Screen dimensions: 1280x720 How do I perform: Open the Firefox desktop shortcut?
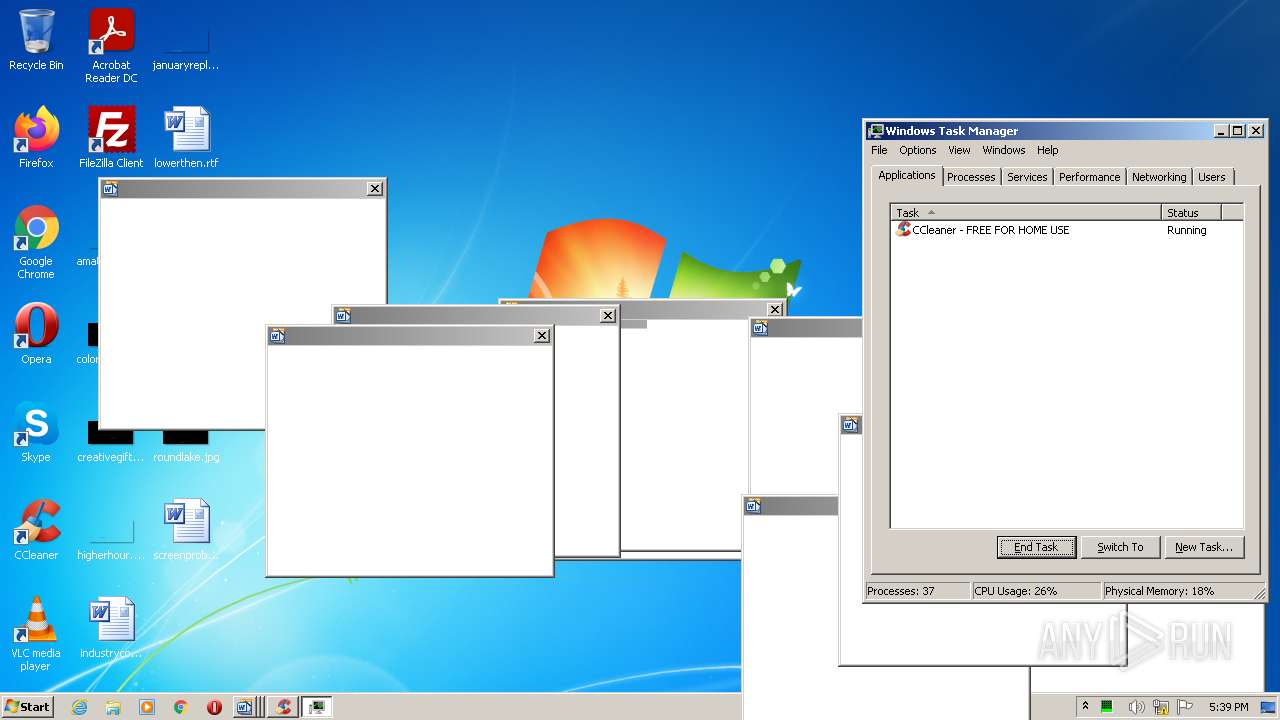(36, 138)
